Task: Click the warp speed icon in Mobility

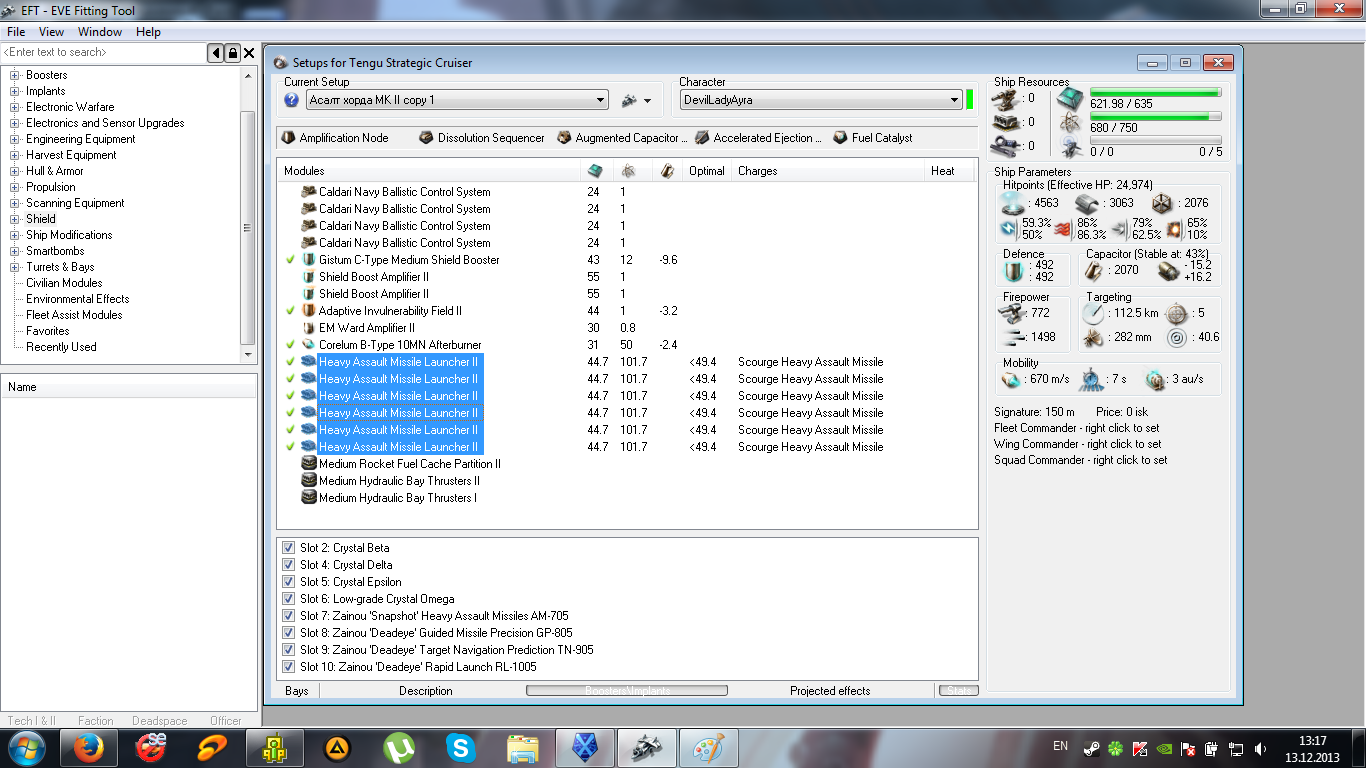Action: [x=1155, y=380]
